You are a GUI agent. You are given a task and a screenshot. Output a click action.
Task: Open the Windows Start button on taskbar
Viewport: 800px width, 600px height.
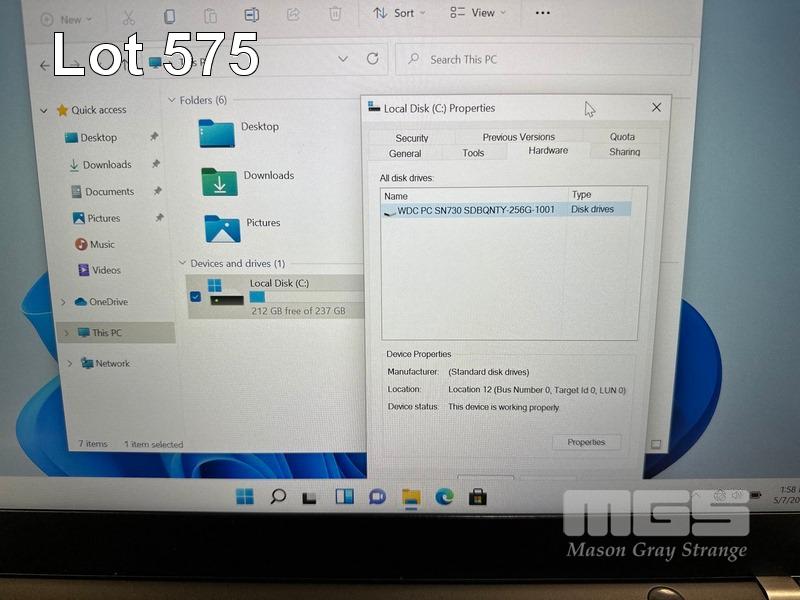coord(244,497)
